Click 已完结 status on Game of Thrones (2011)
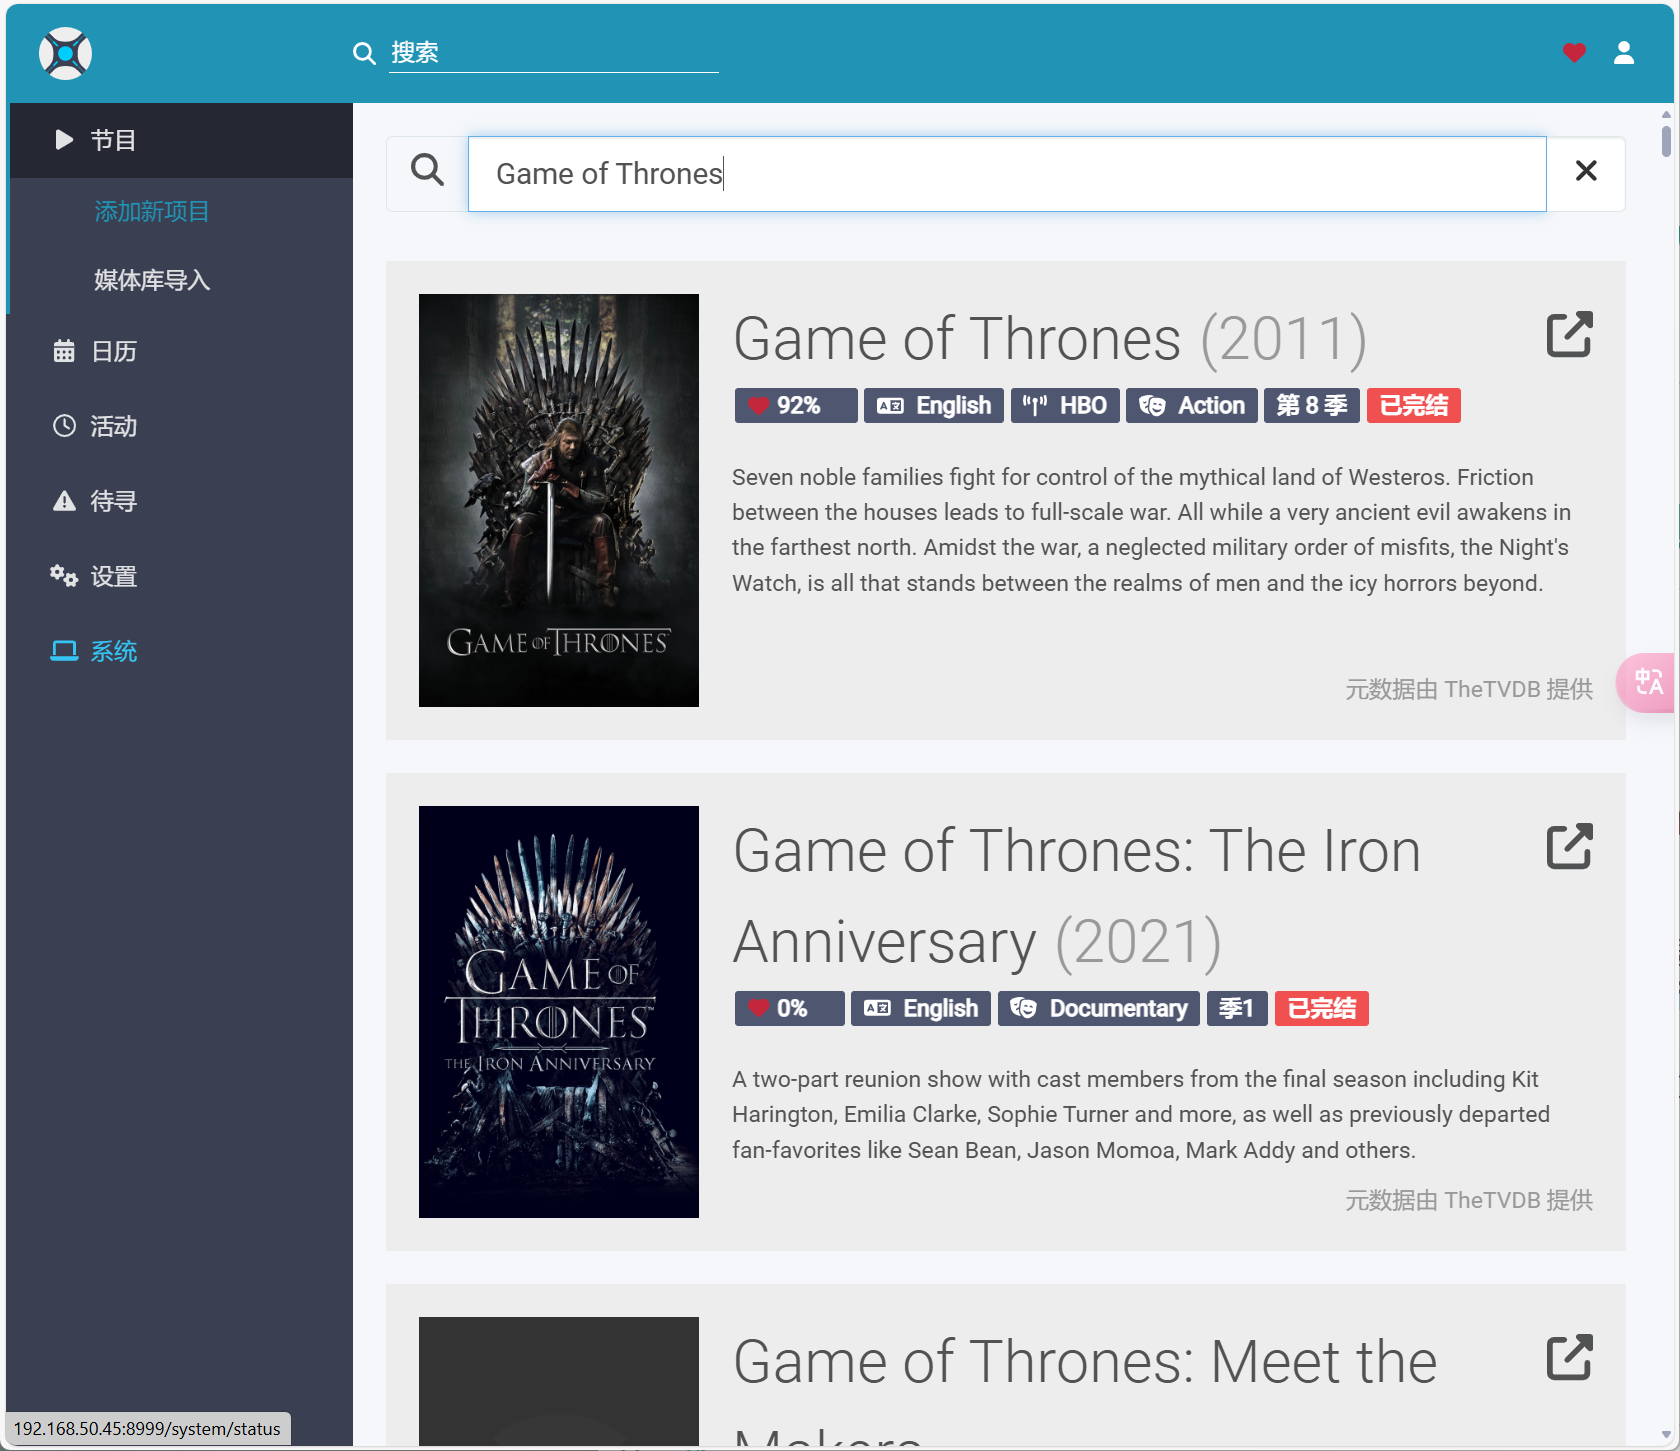 1414,406
